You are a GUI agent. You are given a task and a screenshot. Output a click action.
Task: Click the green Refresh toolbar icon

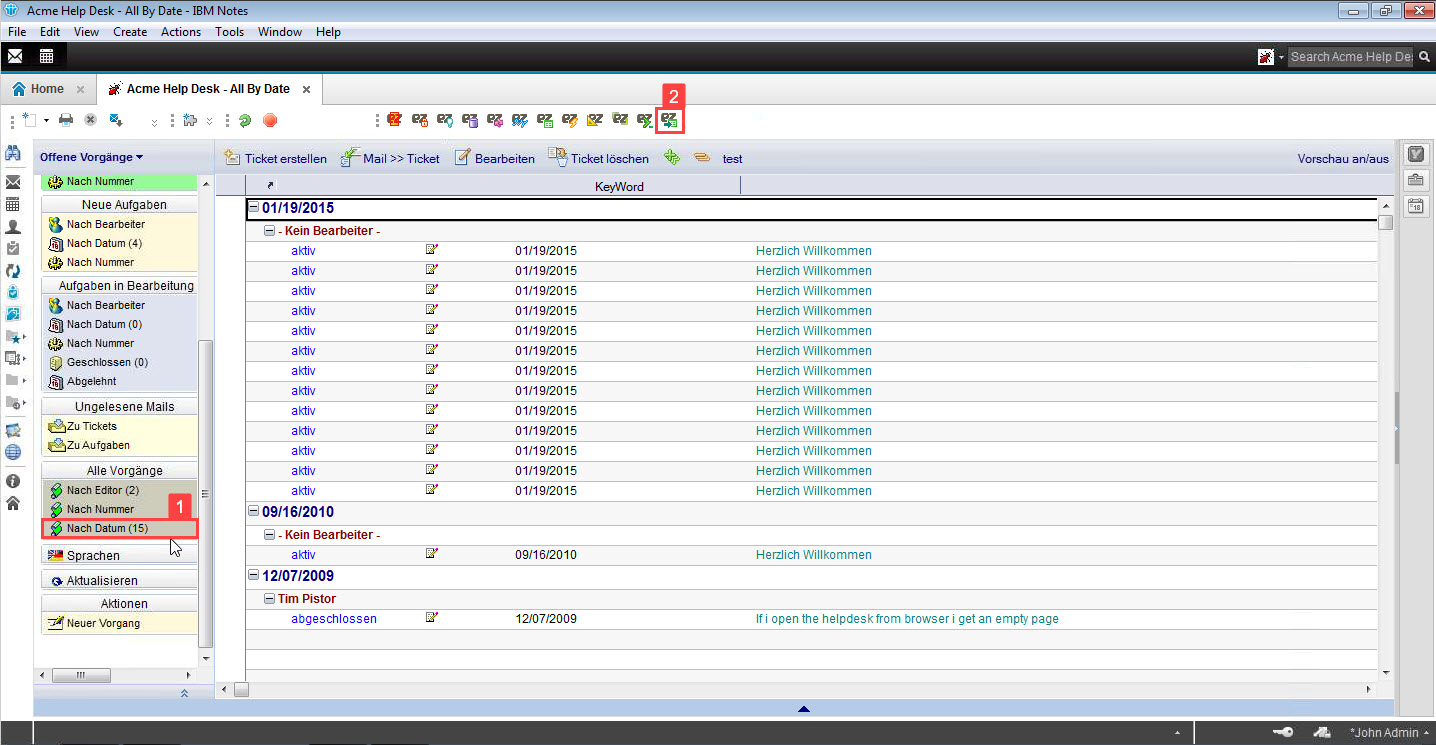(245, 120)
